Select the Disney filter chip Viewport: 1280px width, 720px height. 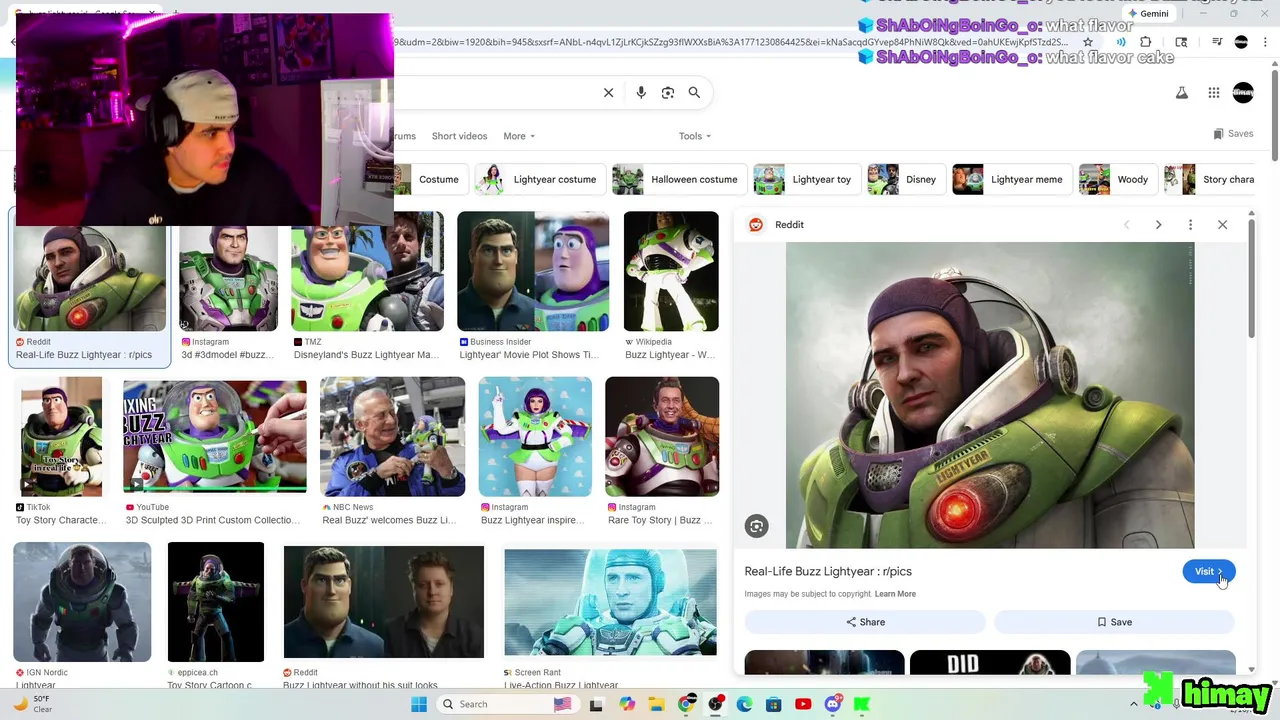point(907,179)
